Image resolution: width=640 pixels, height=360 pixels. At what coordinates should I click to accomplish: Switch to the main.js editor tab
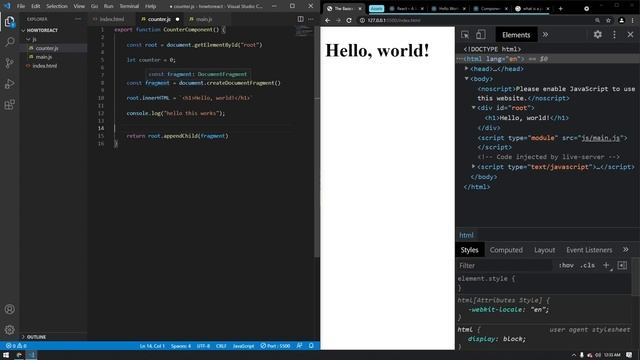[x=204, y=19]
